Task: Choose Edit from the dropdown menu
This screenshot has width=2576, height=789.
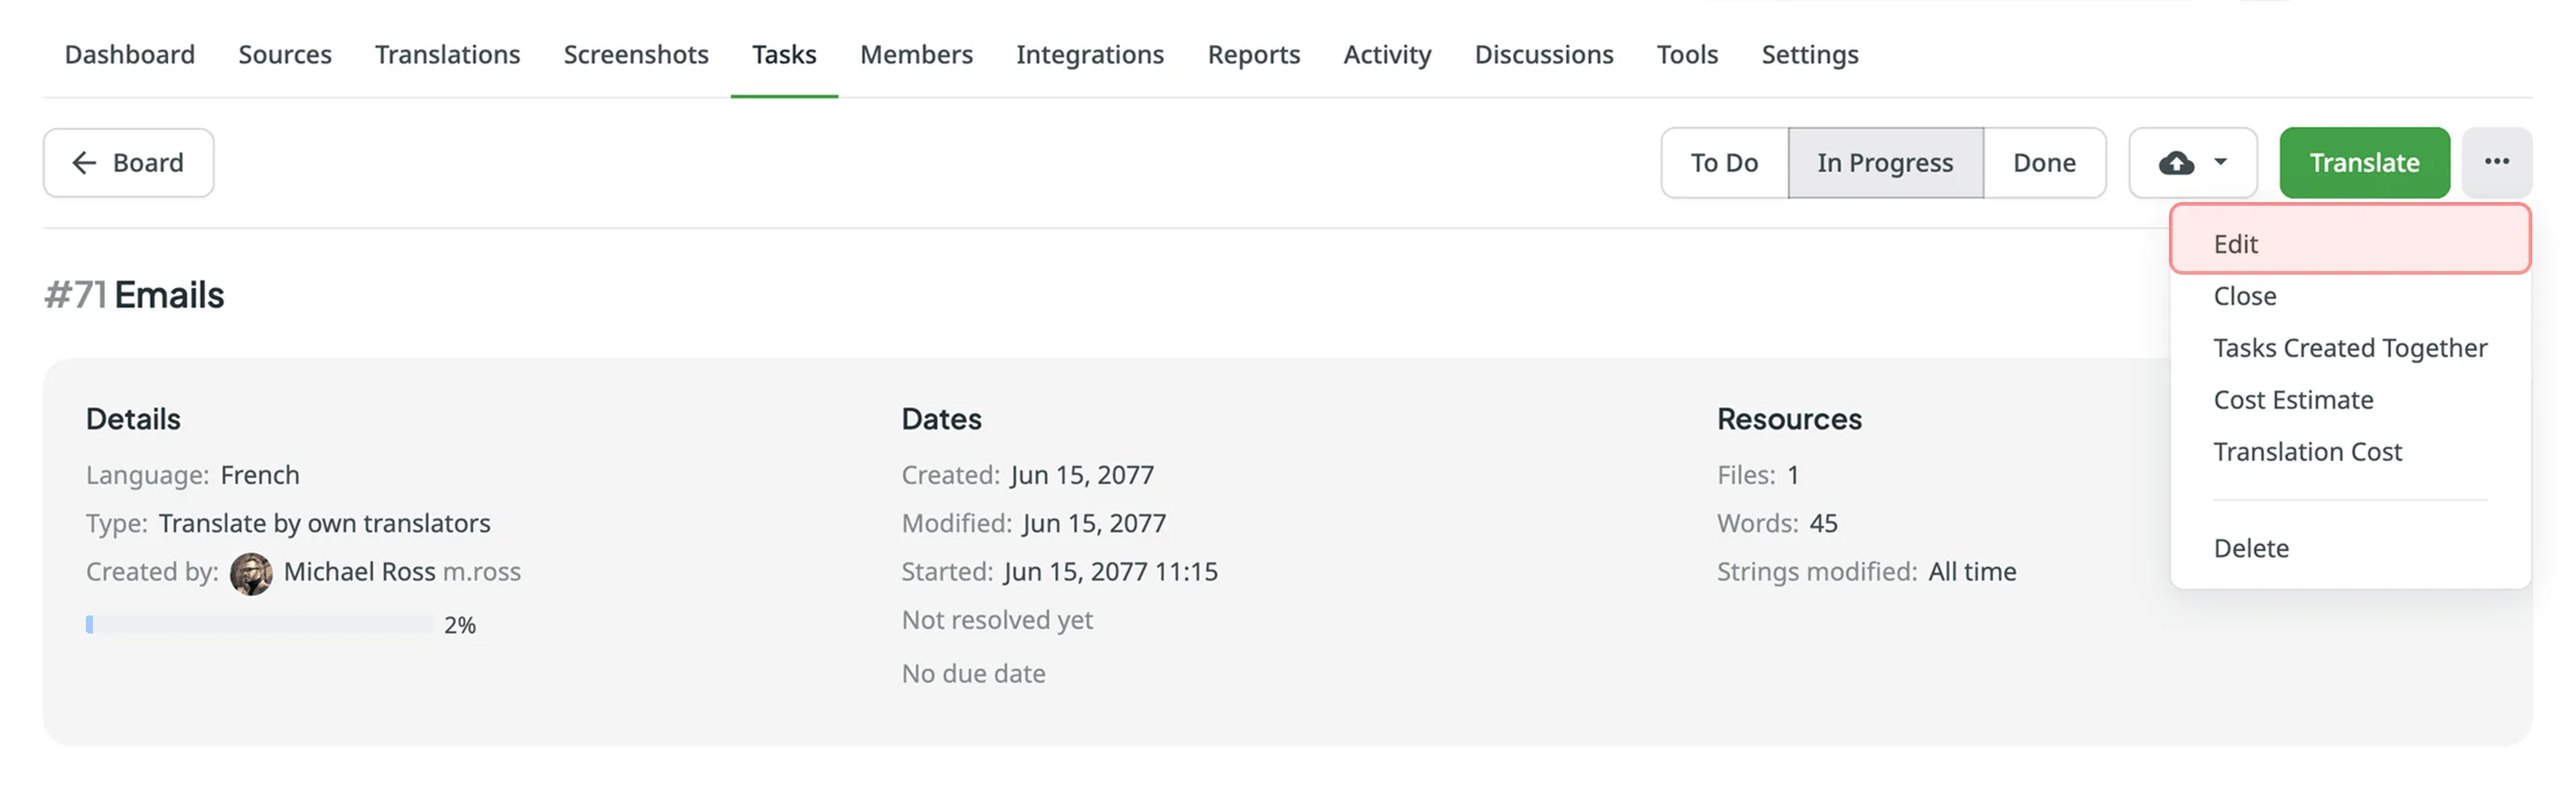Action: [2236, 244]
